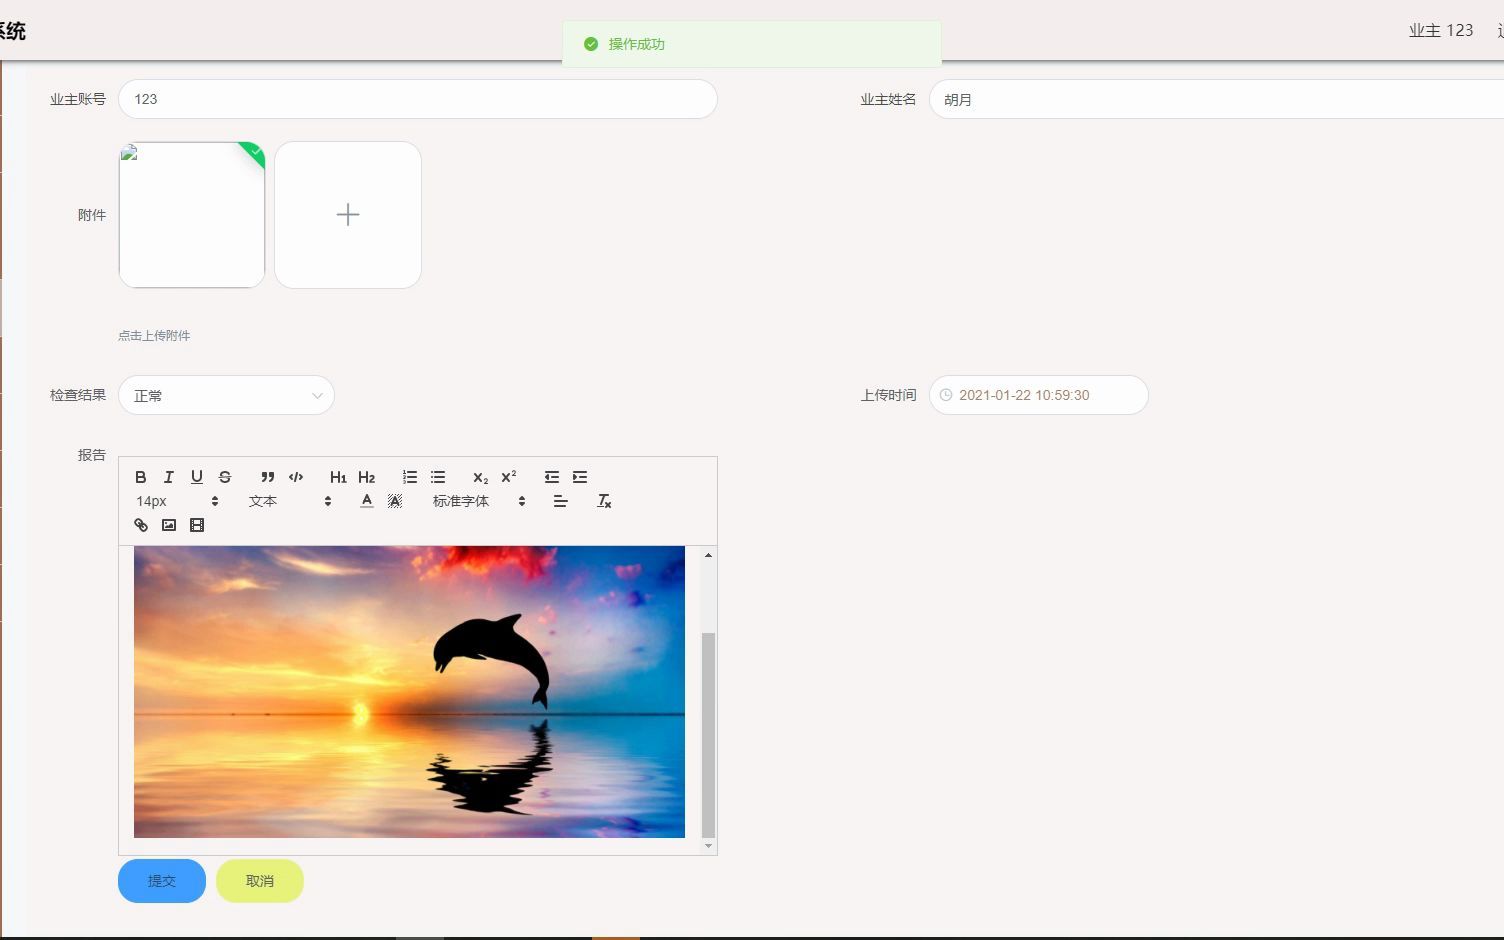Insert a video into the report

click(x=197, y=525)
